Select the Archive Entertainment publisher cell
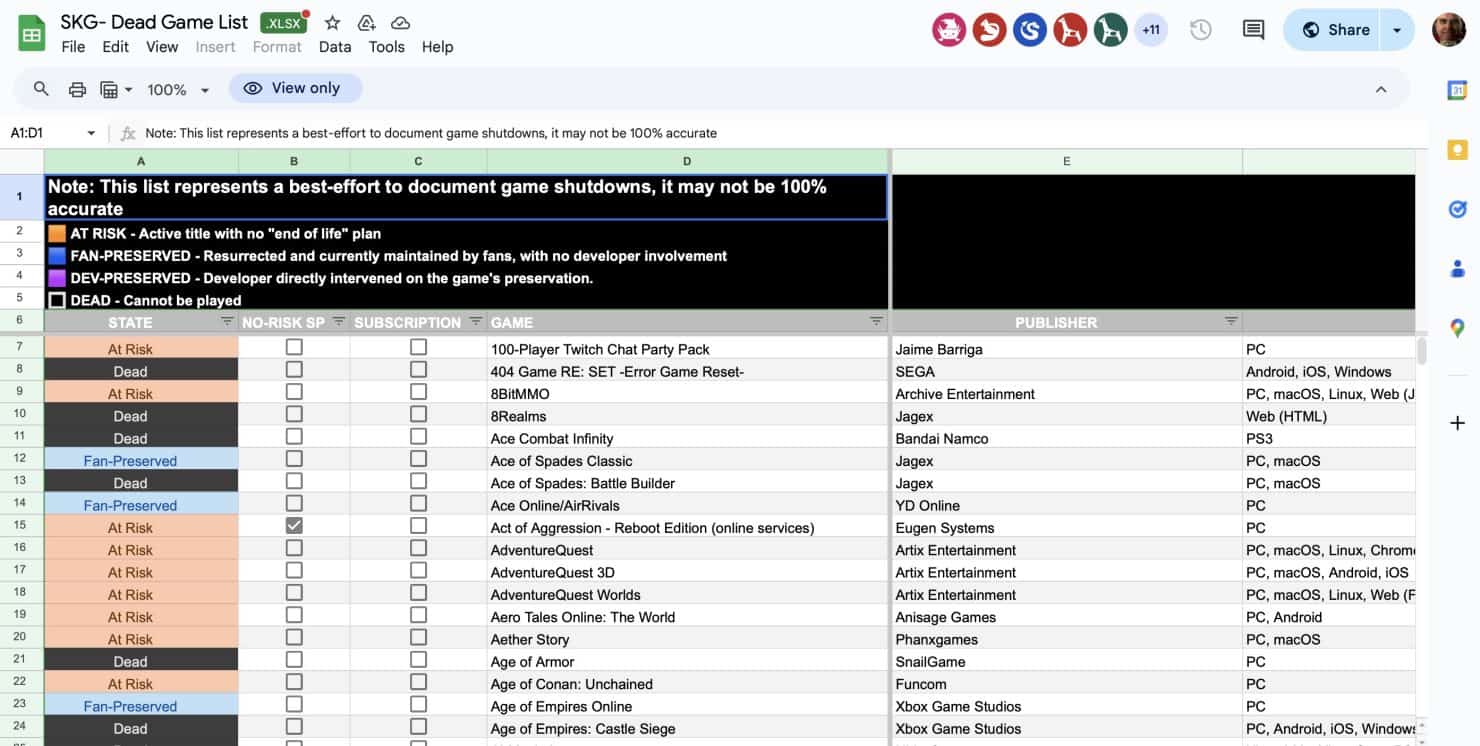The height and width of the screenshot is (746, 1480). [x=1067, y=393]
